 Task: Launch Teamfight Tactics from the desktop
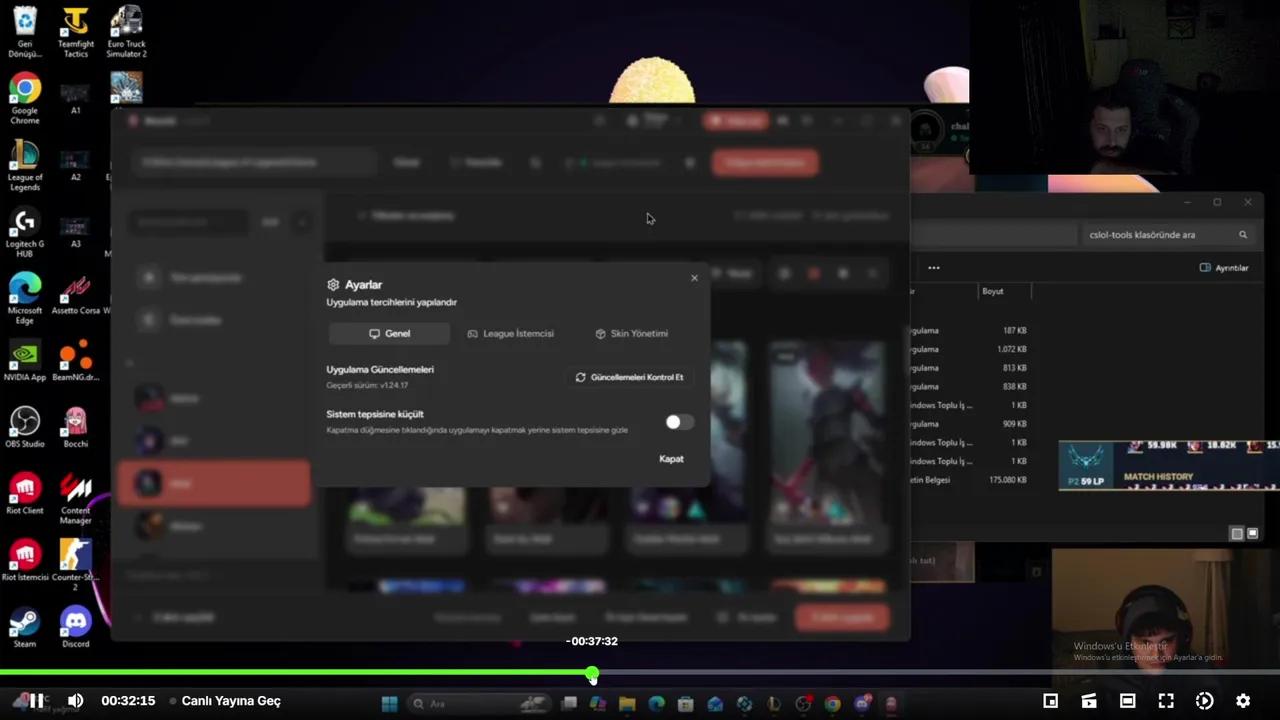pyautogui.click(x=76, y=22)
